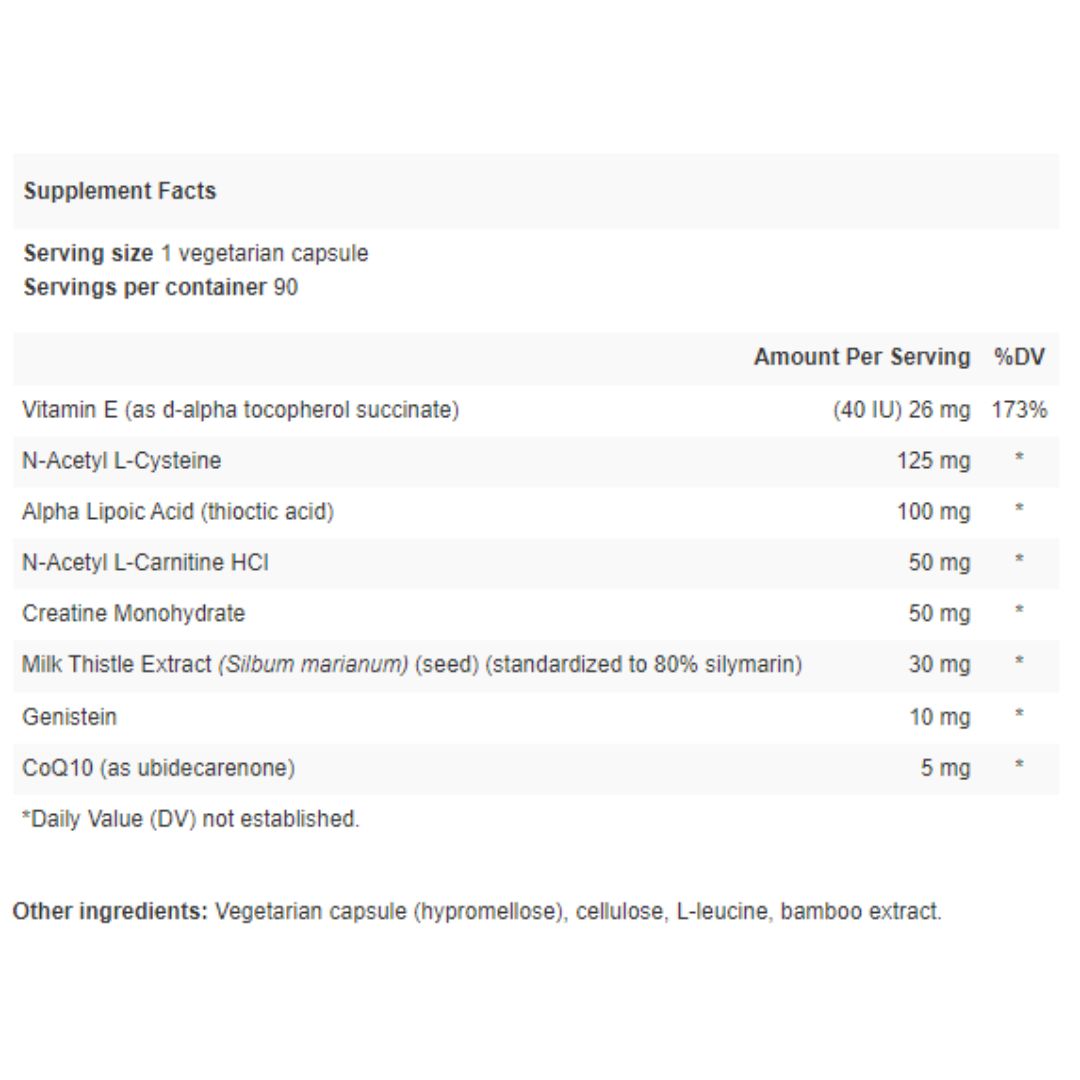This screenshot has width=1080, height=1080.
Task: Click the %DV column header
Action: pyautogui.click(x=1019, y=357)
